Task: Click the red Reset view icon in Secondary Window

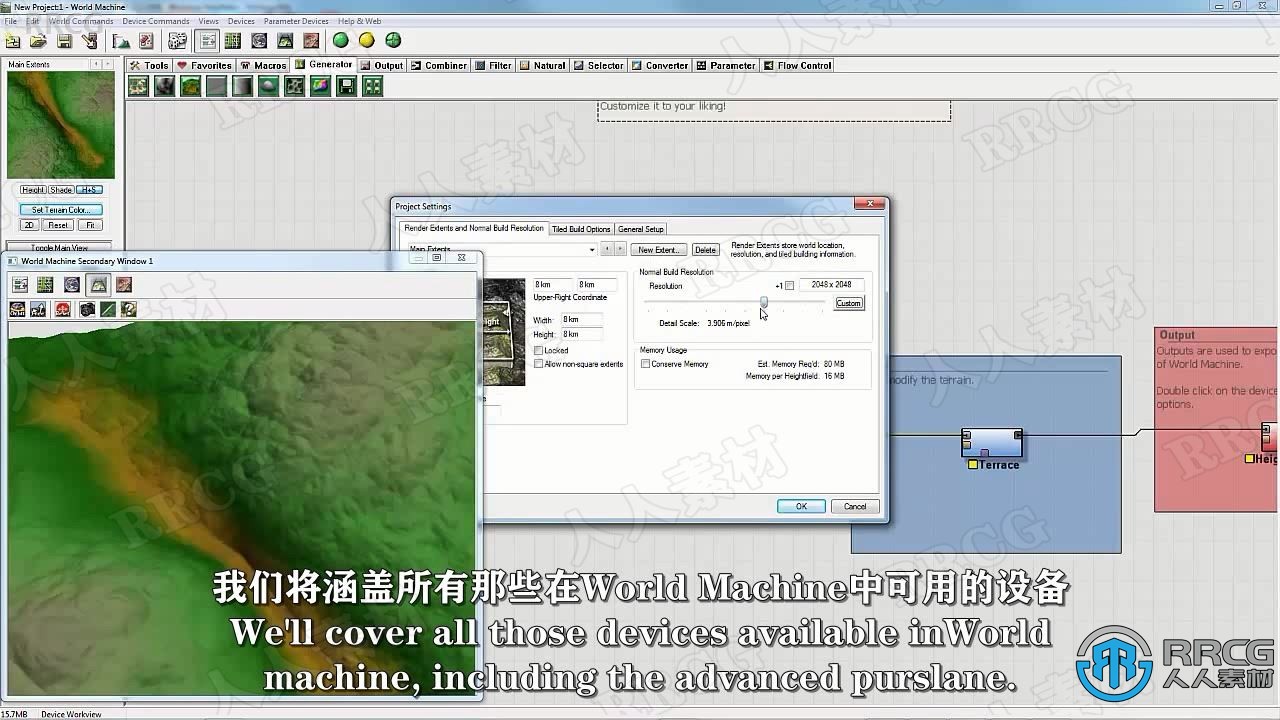Action: 62,310
